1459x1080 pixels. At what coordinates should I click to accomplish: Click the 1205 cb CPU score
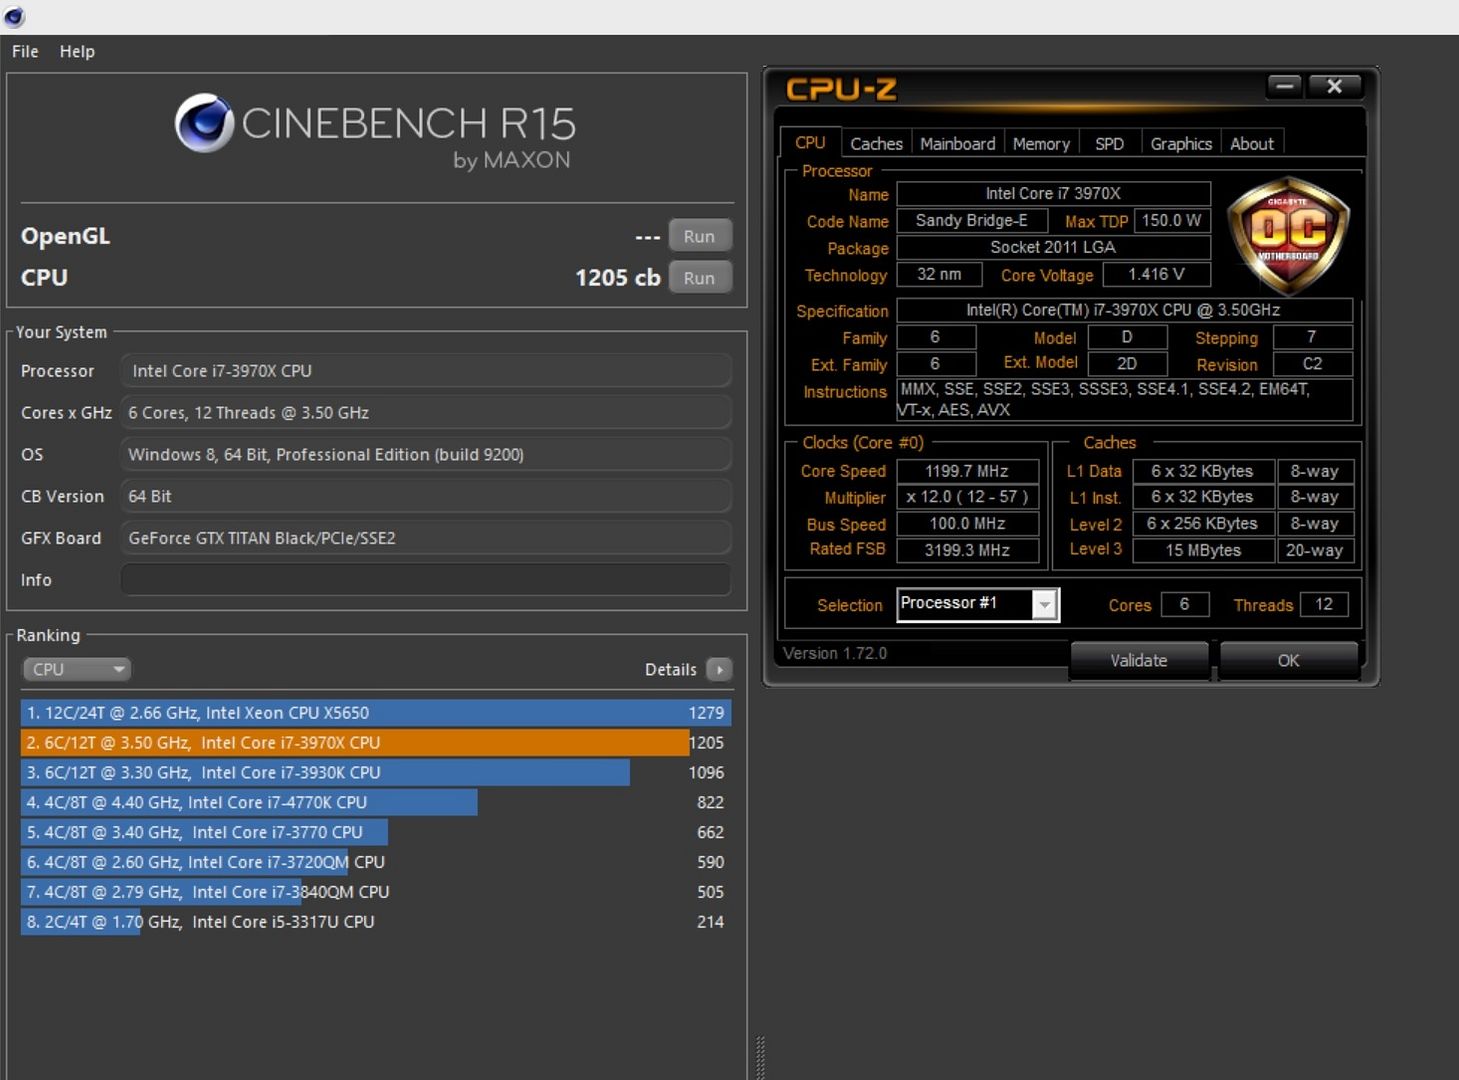[617, 278]
